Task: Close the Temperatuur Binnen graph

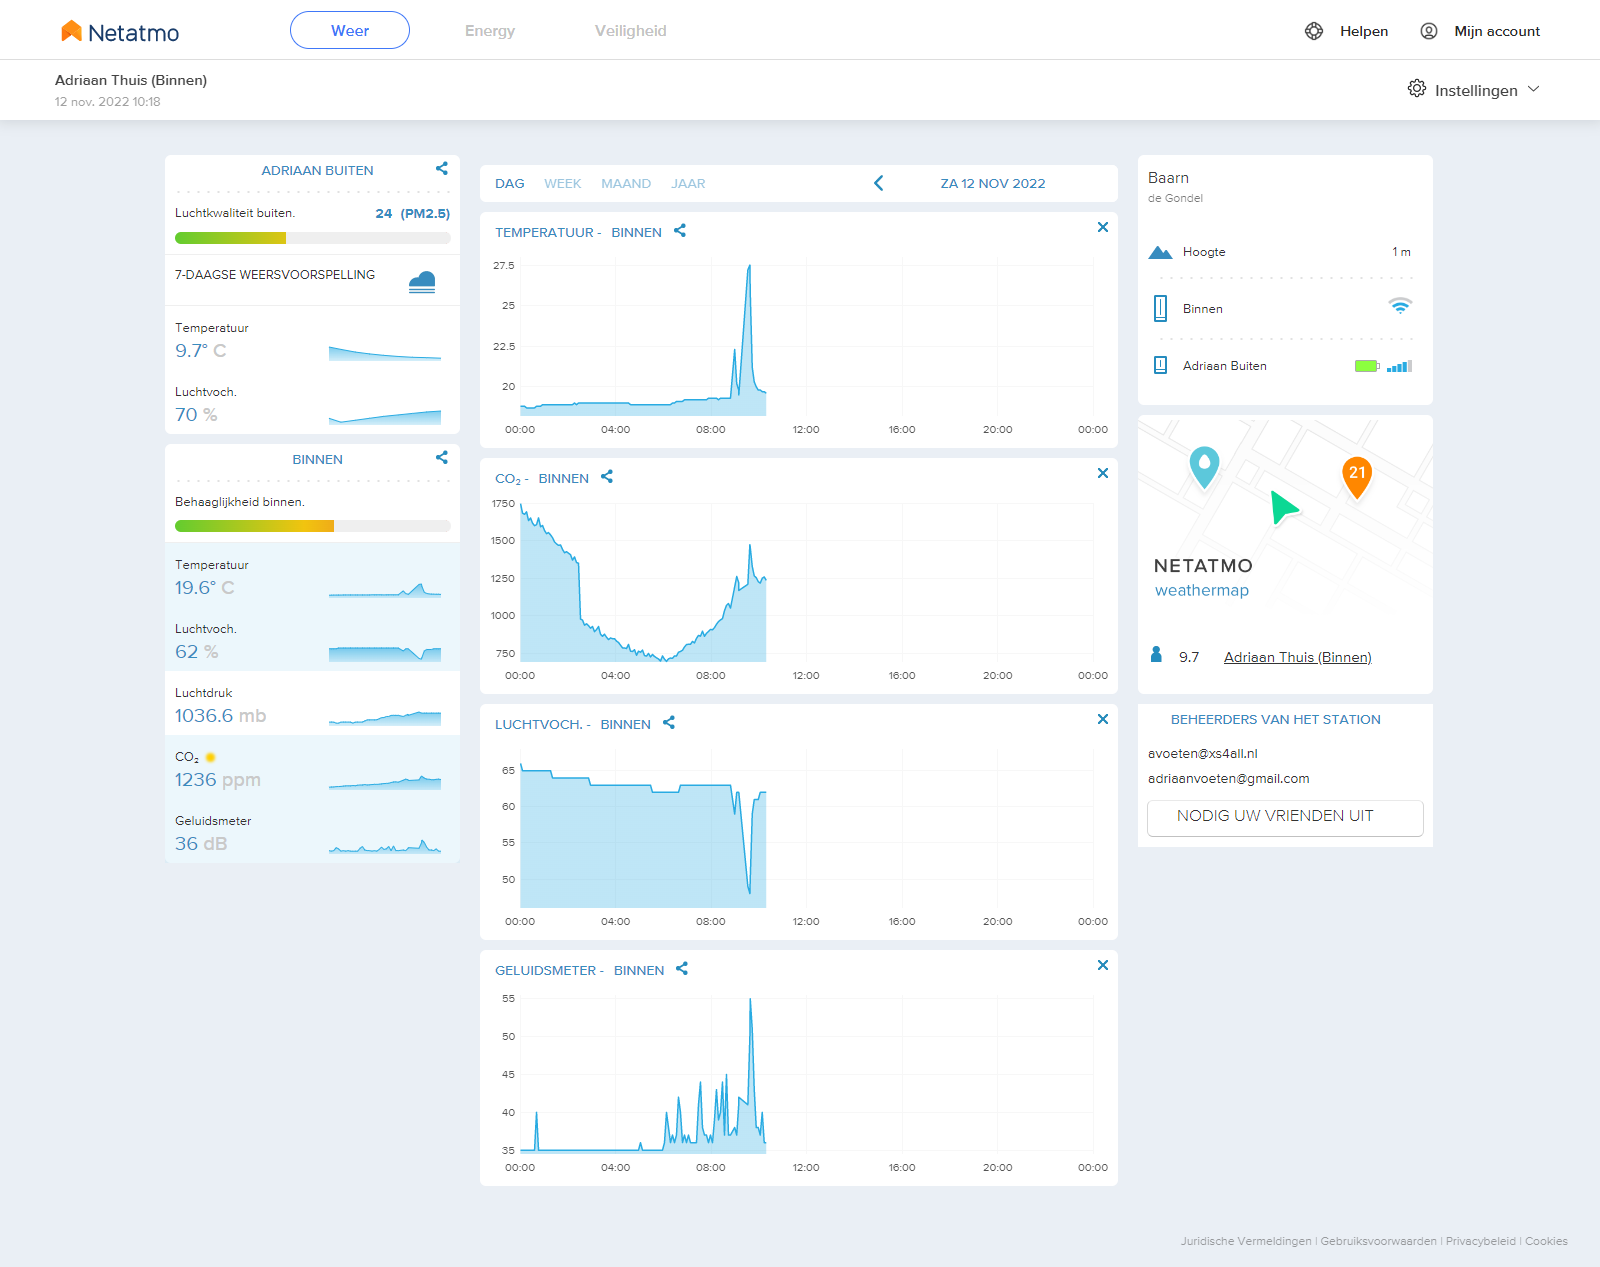Action: tap(1103, 227)
